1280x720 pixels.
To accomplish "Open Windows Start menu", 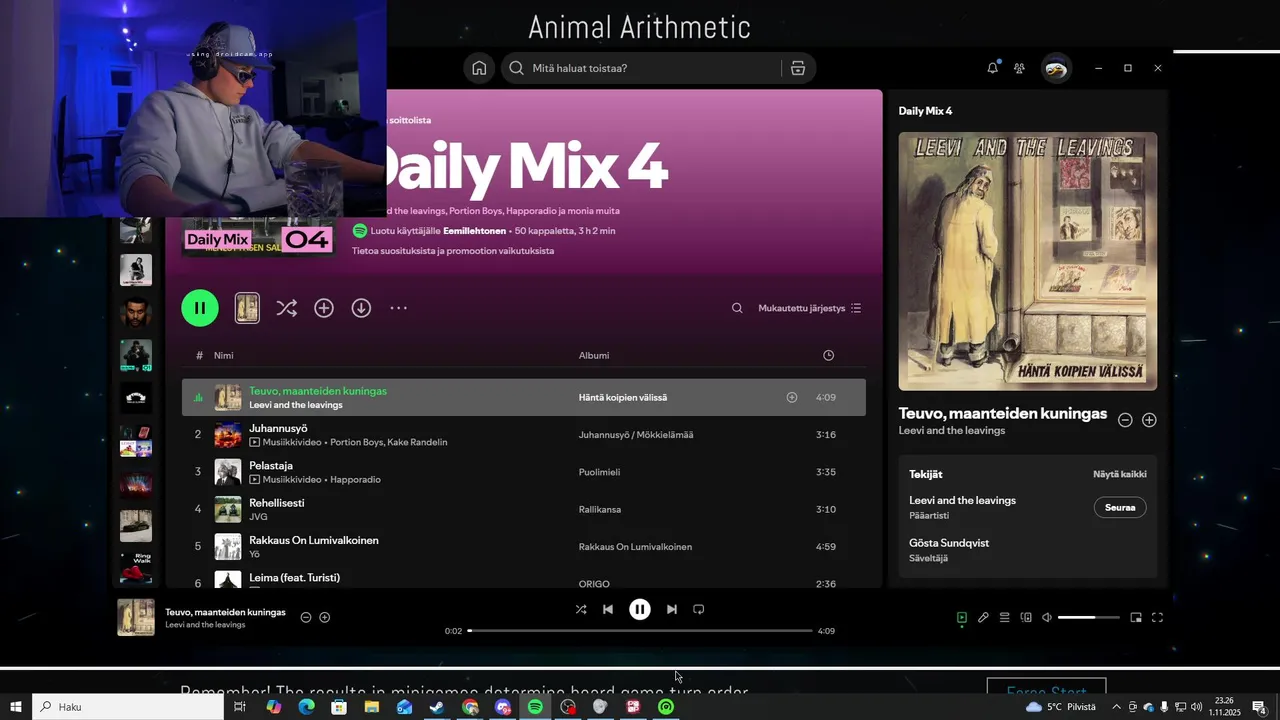I will (x=16, y=707).
